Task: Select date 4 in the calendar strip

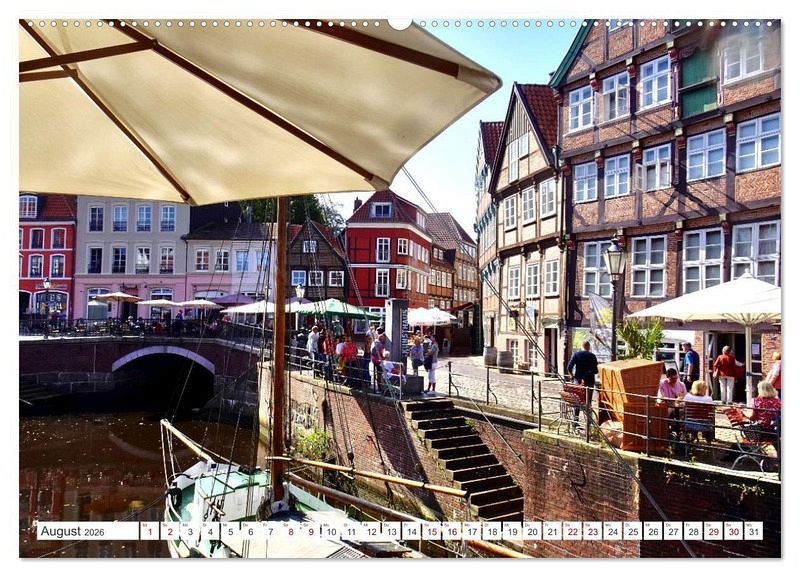Action: pyautogui.click(x=210, y=531)
